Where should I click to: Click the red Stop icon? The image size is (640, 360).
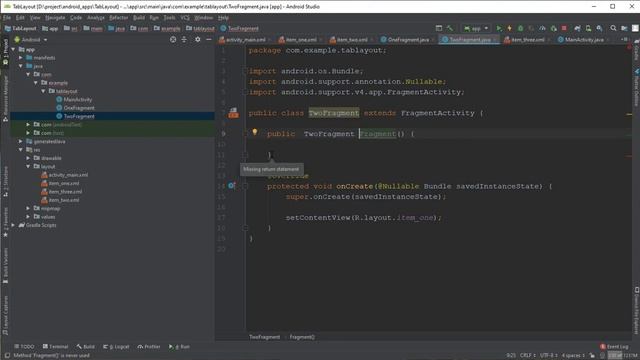click(x=564, y=28)
